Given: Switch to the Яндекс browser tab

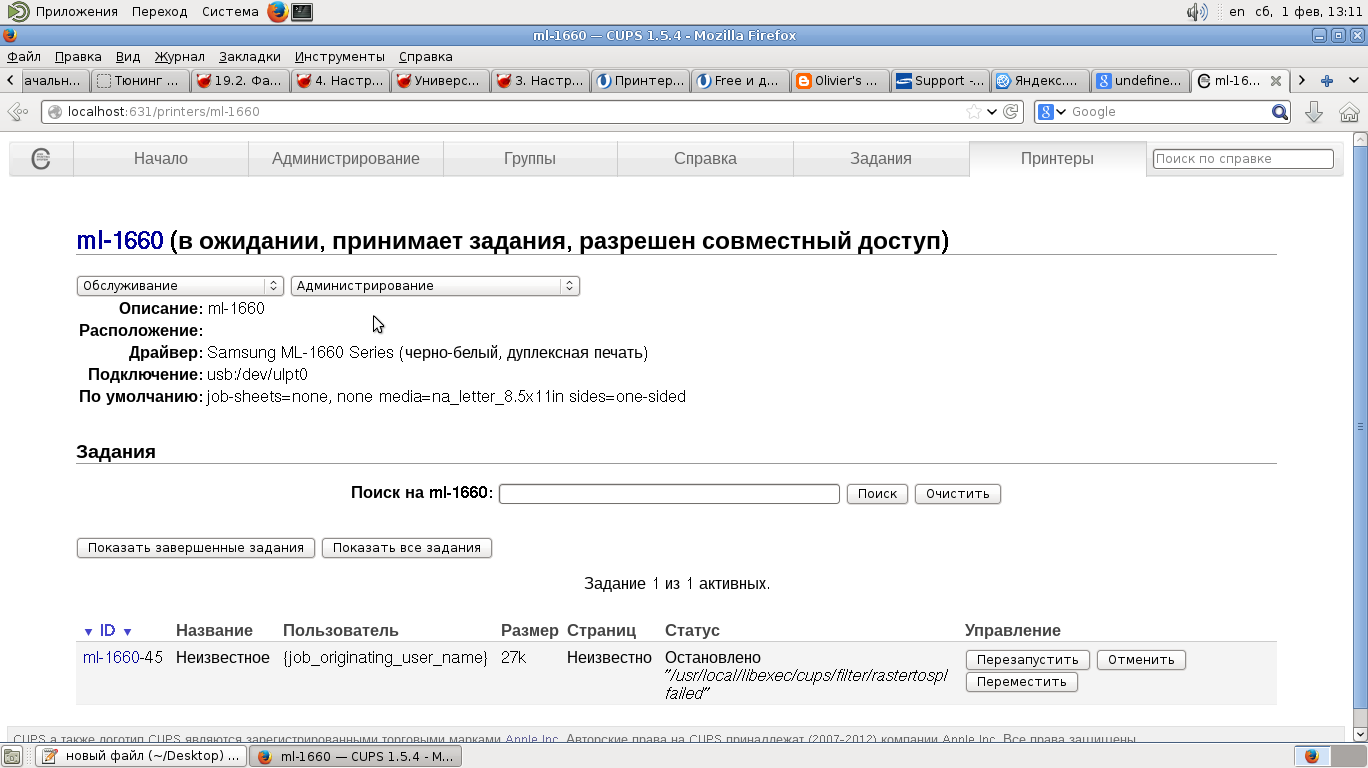Looking at the screenshot, I should pos(1040,81).
